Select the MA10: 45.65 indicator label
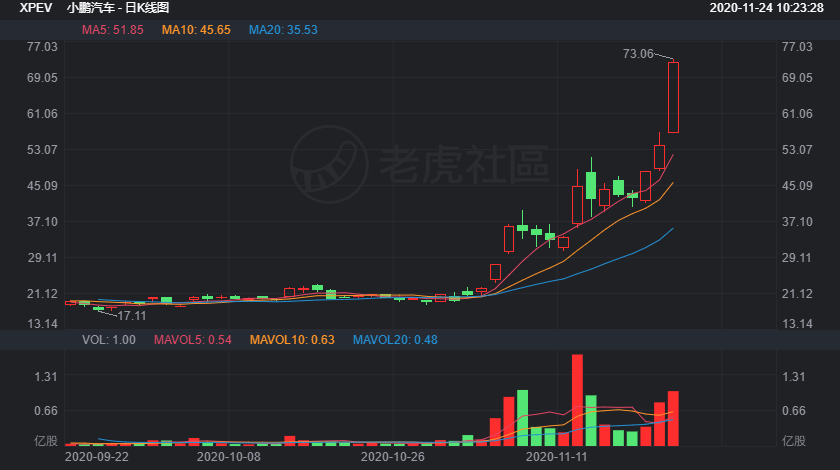Screen dimensions: 840x470 [x=196, y=30]
